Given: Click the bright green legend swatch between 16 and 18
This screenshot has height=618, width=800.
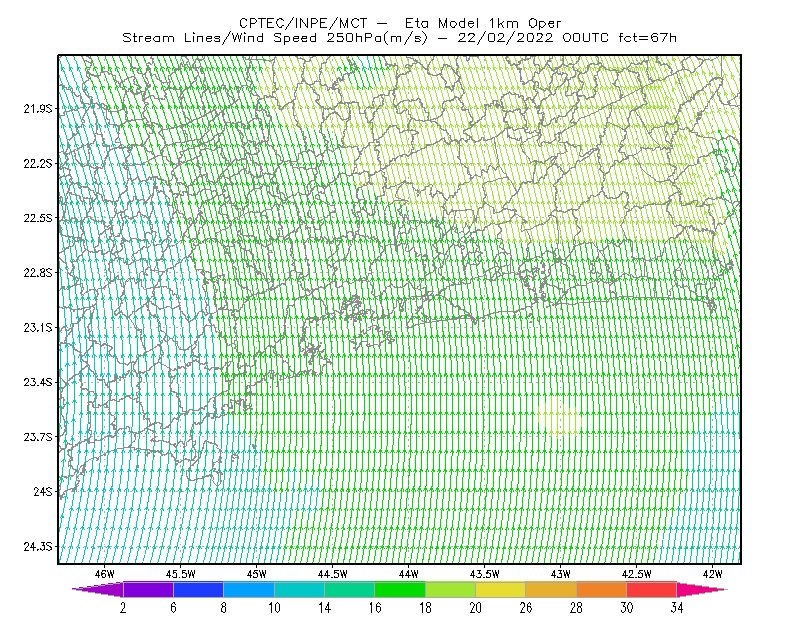Looking at the screenshot, I should point(400,589).
